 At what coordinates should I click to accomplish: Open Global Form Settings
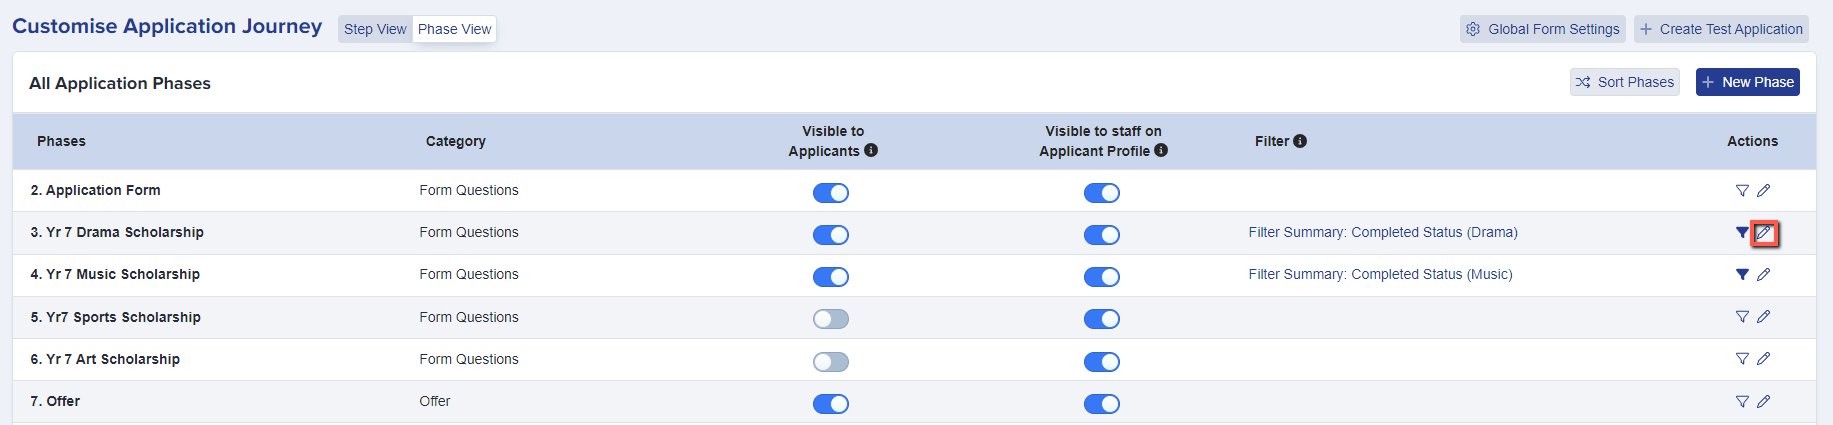click(1543, 29)
